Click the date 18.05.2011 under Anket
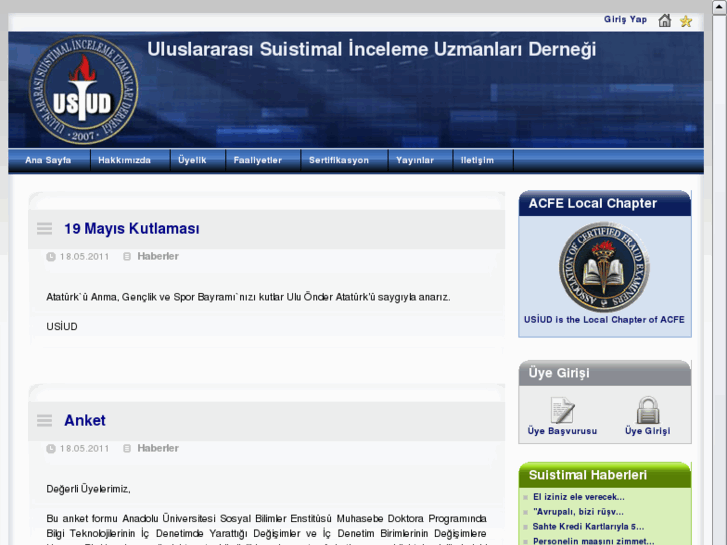Viewport: 727px width, 545px height. coord(84,449)
